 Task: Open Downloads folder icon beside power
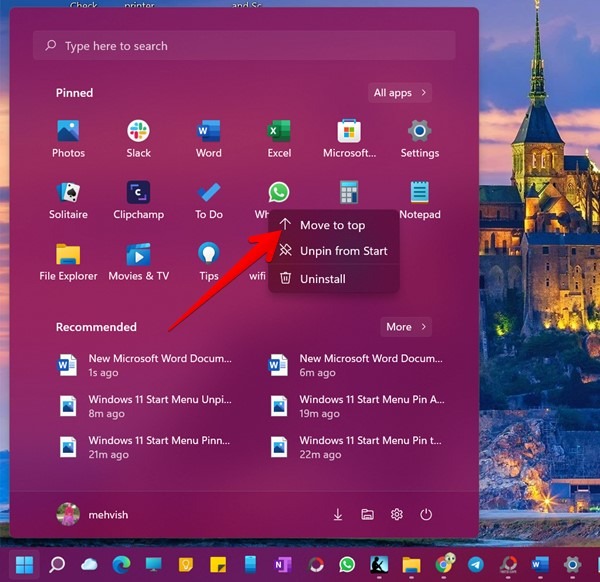click(338, 514)
